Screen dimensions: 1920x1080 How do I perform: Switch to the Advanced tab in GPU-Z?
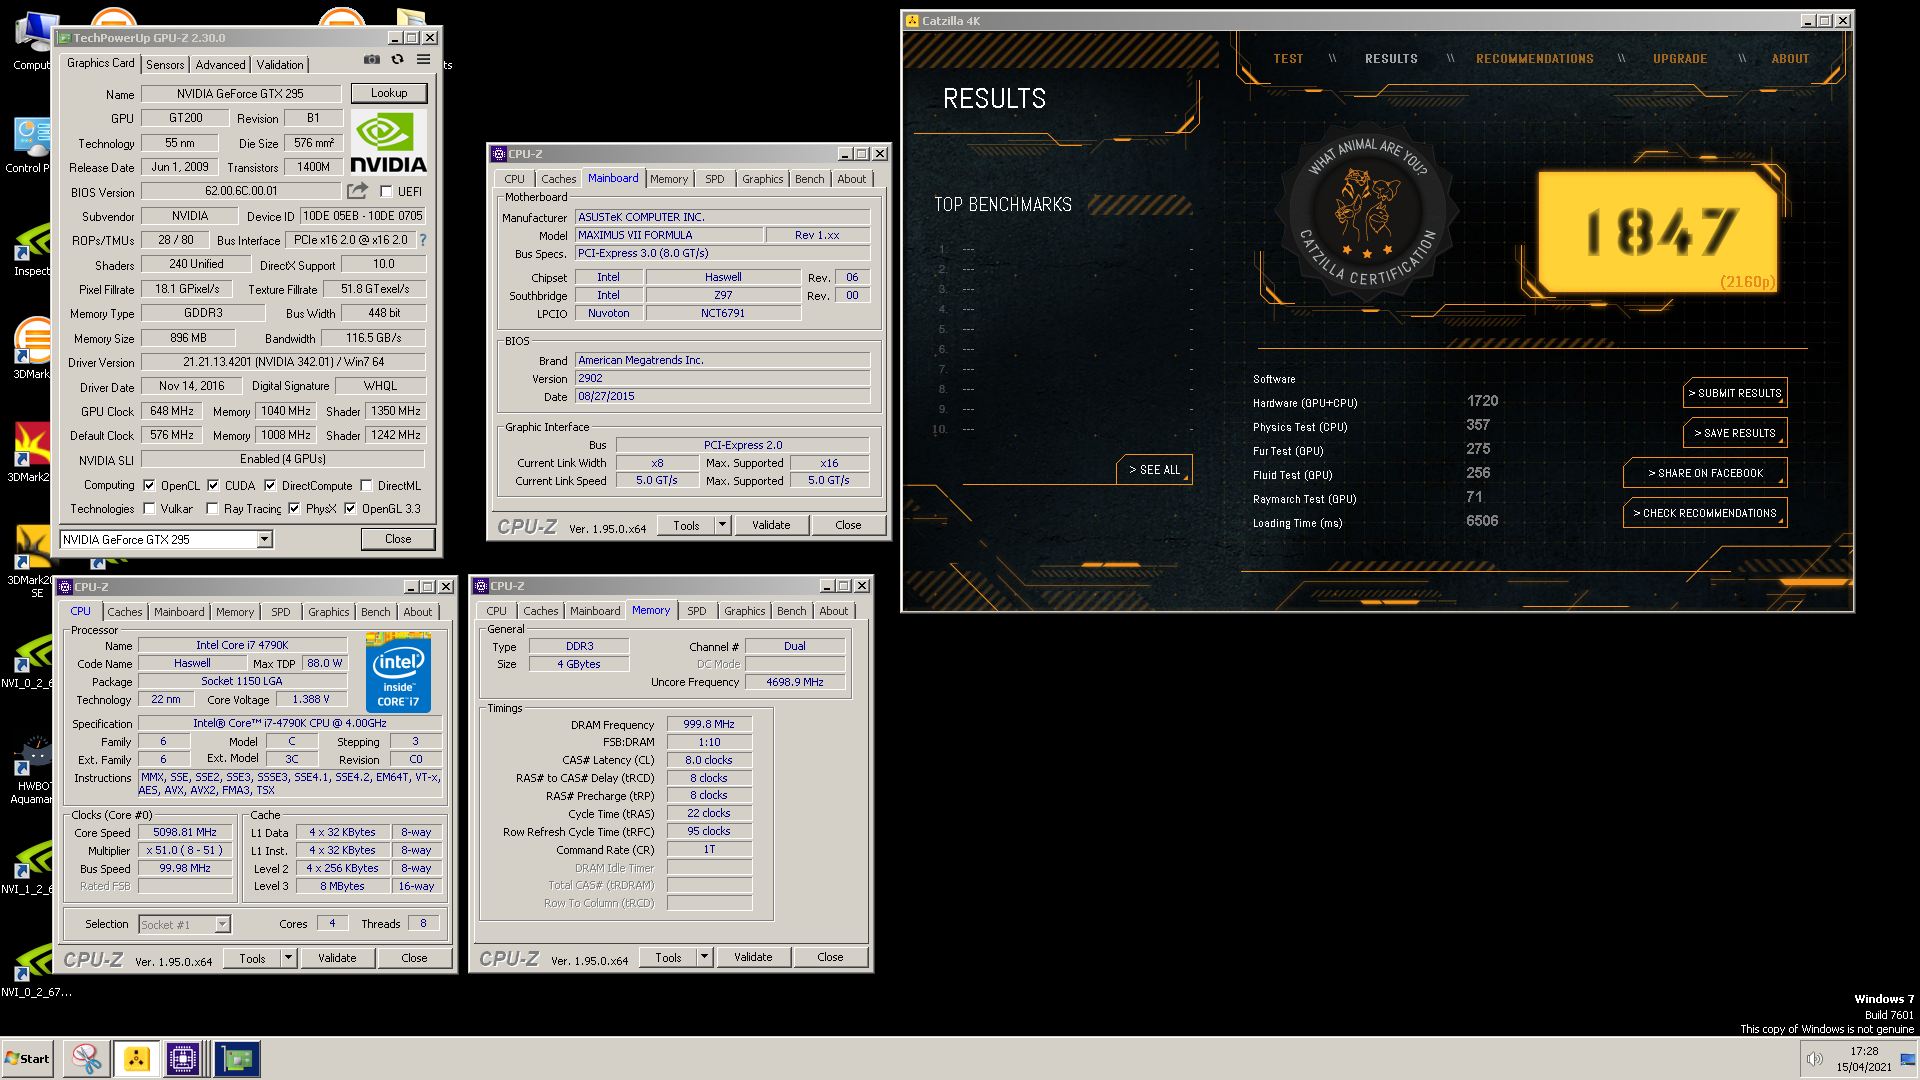click(220, 65)
